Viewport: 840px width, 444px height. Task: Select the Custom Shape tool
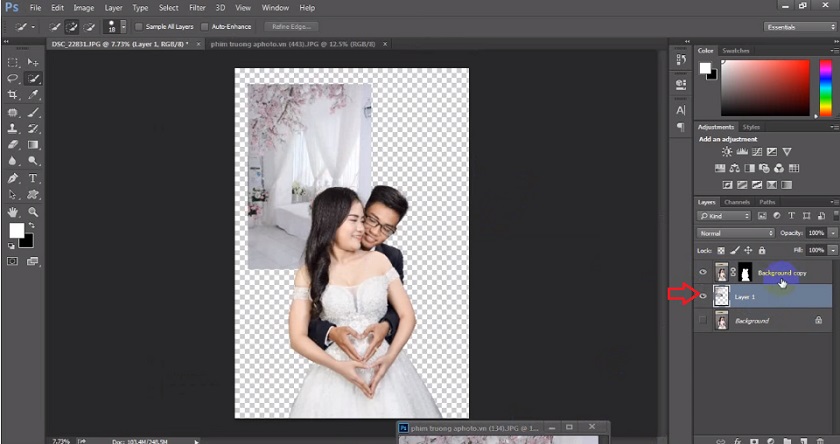(x=33, y=194)
